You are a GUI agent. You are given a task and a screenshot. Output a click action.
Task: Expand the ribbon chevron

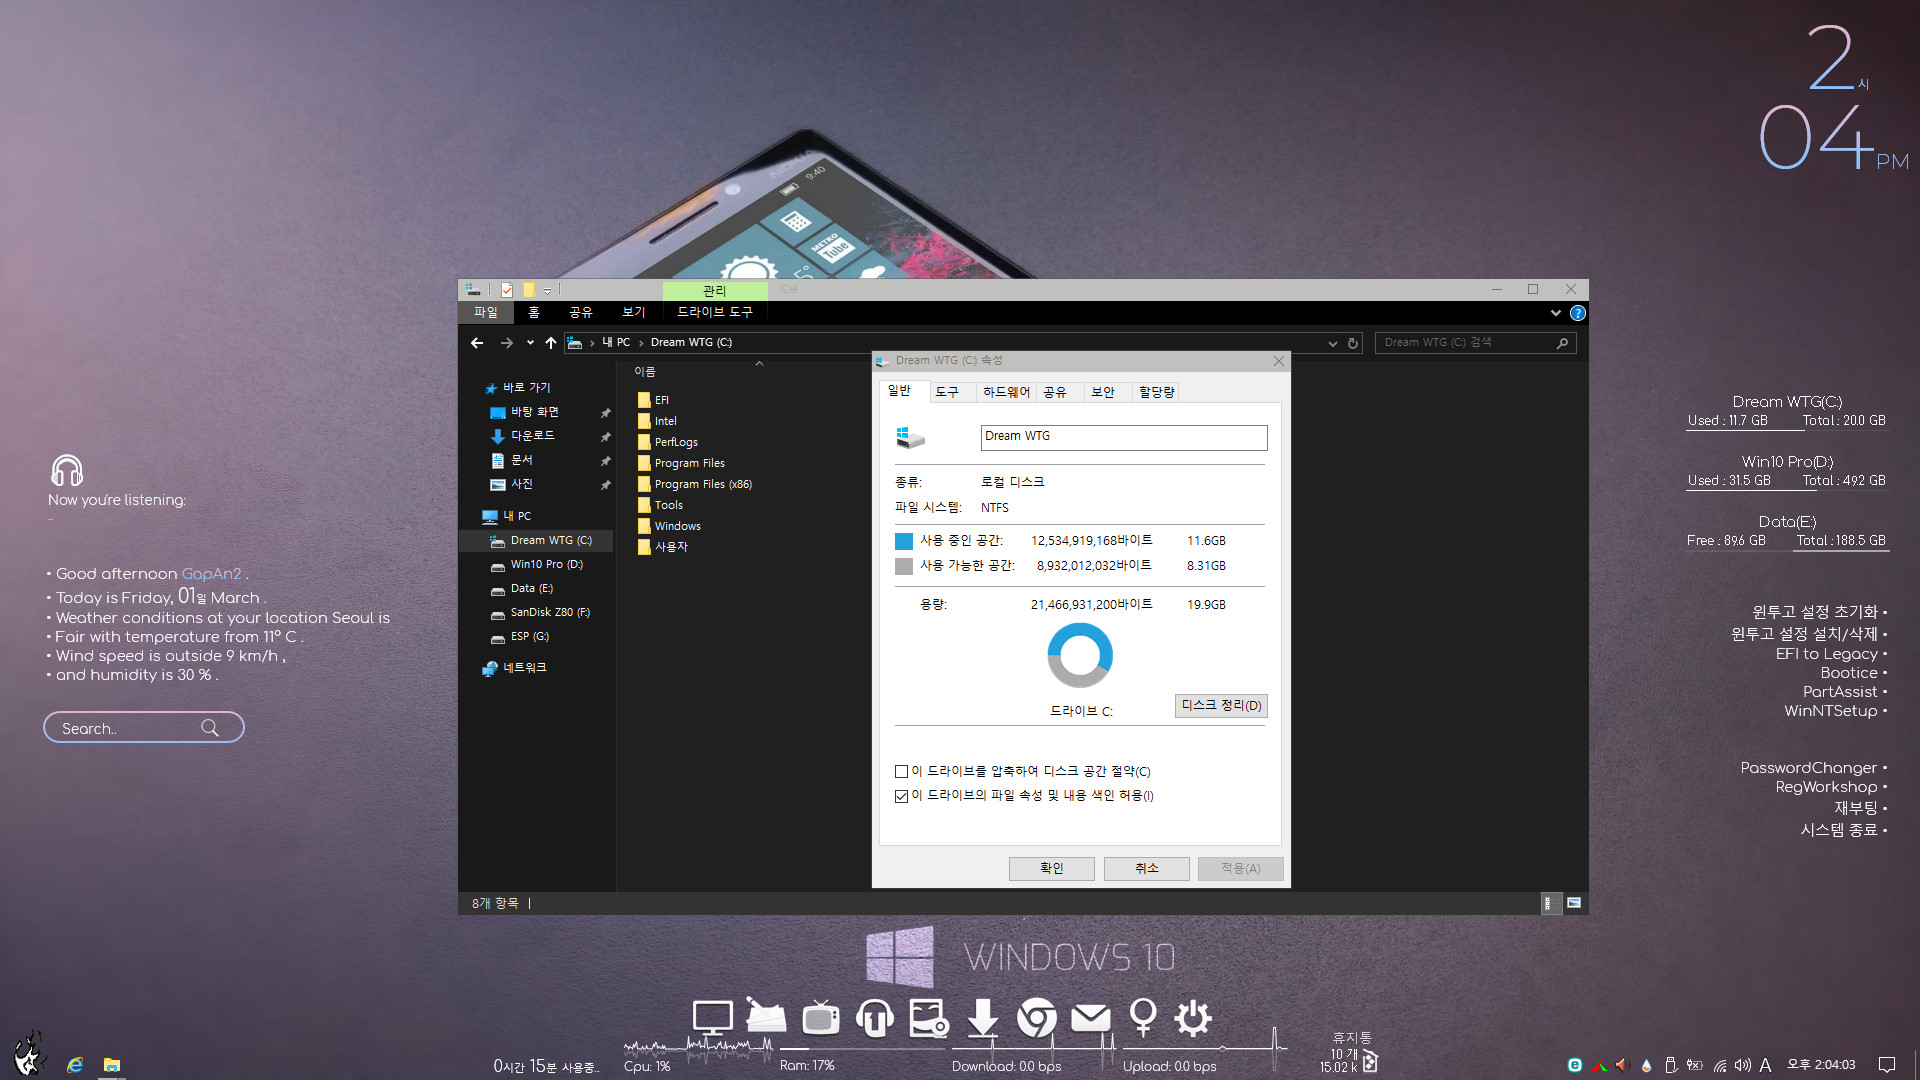click(1556, 313)
